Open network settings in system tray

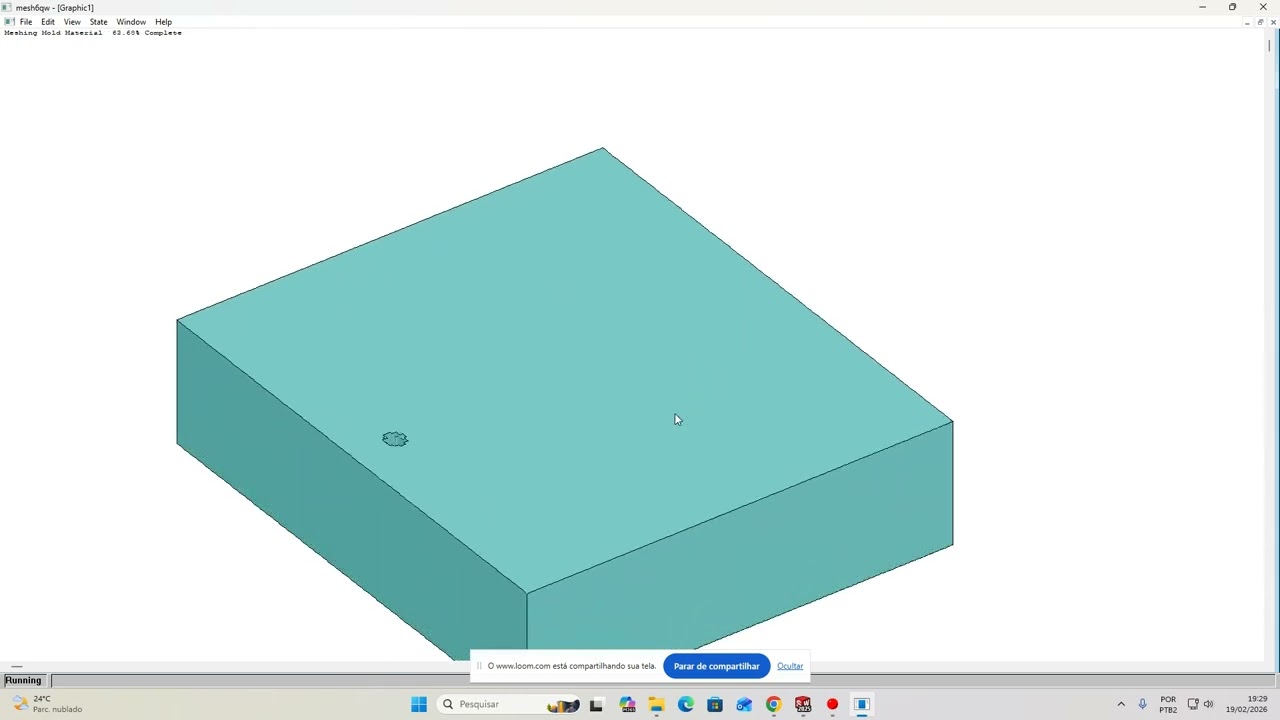tap(1193, 704)
